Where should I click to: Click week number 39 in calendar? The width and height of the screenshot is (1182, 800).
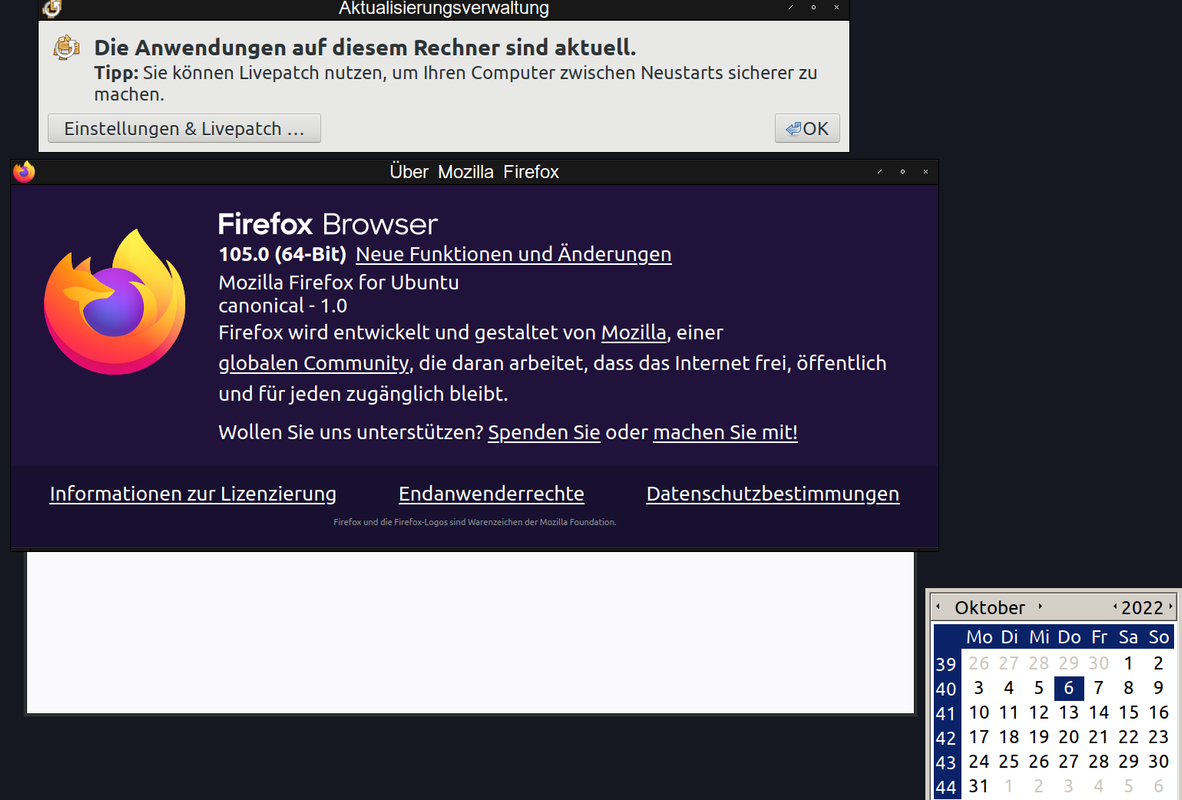coord(946,664)
